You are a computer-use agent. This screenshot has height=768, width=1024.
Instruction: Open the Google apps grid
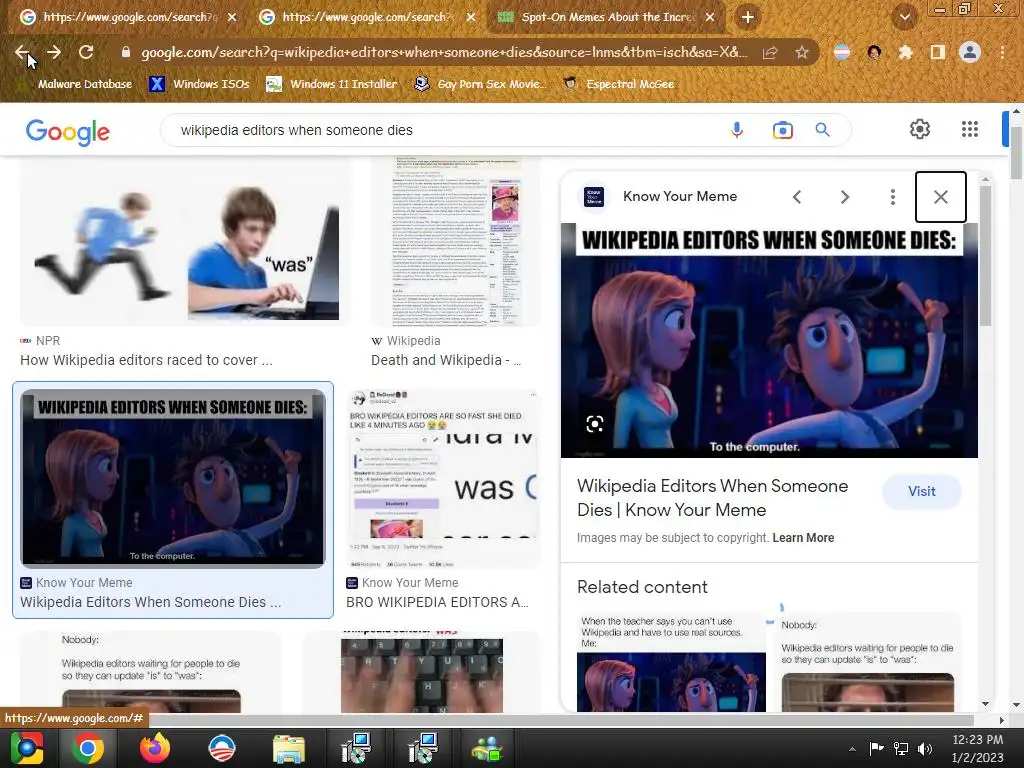pyautogui.click(x=970, y=129)
